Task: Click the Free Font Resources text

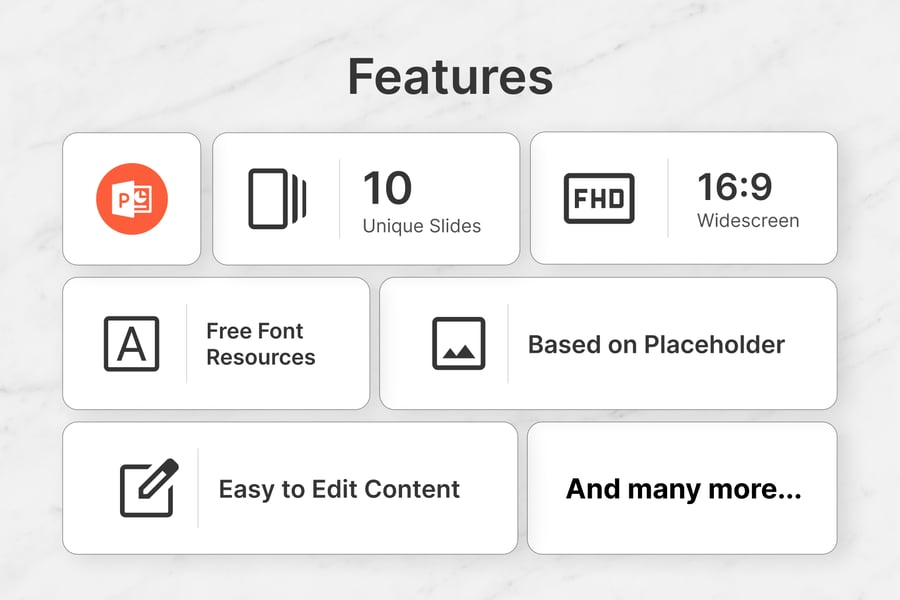Action: point(260,344)
